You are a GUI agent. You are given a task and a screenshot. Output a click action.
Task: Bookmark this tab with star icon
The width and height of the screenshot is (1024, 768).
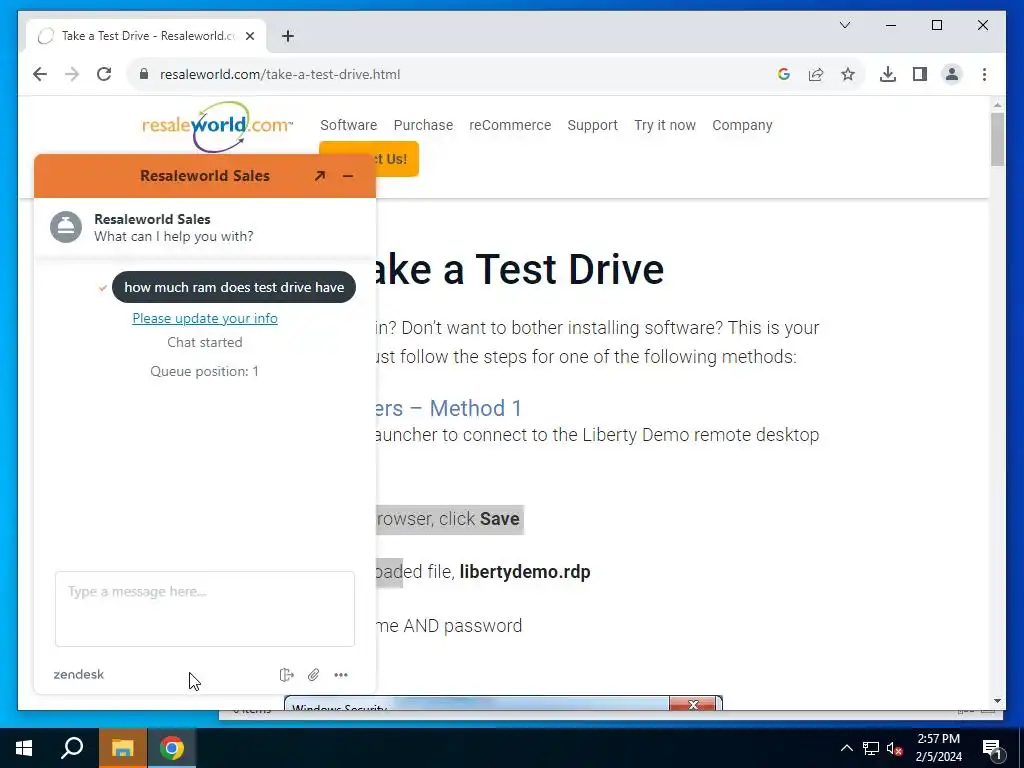(x=848, y=74)
